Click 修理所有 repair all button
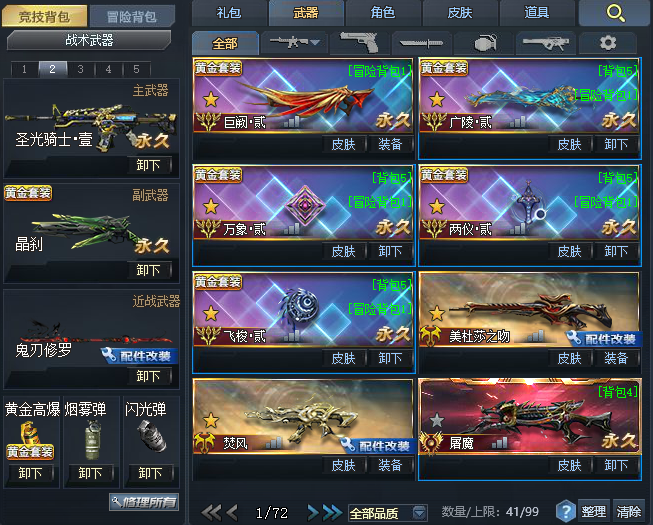 pyautogui.click(x=144, y=502)
